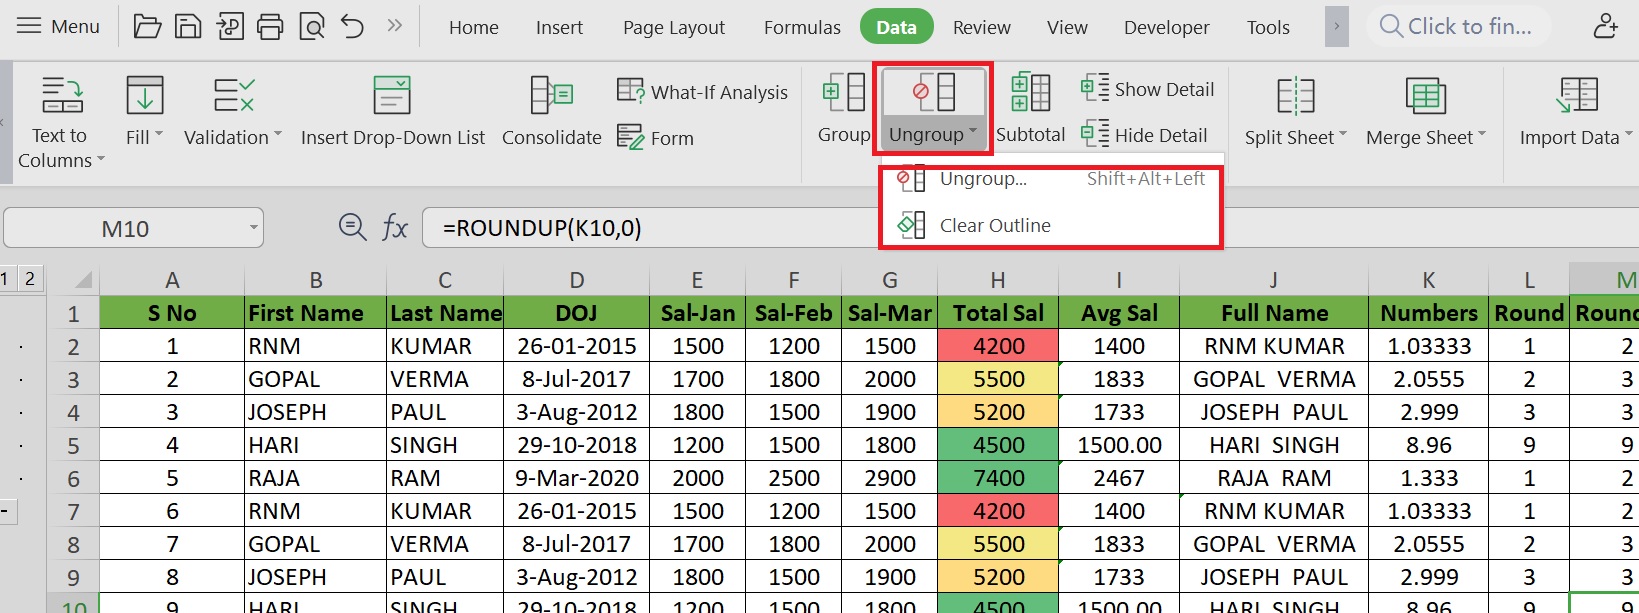Expand the Name Box dropdown arrow
This screenshot has width=1639, height=613.
coord(253,228)
